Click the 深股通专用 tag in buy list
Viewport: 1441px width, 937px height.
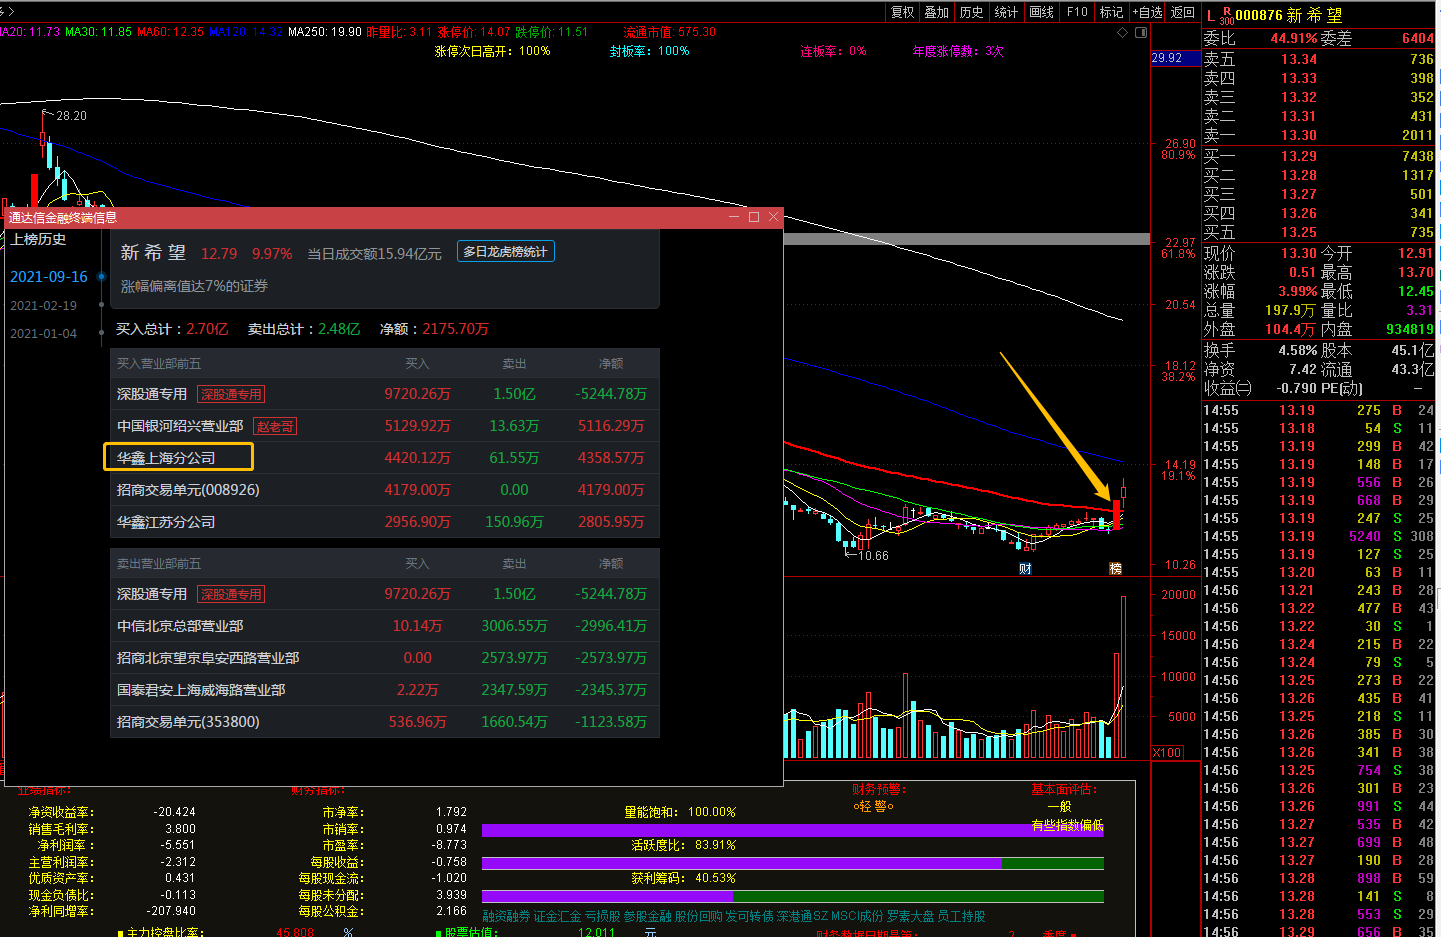[x=231, y=394]
